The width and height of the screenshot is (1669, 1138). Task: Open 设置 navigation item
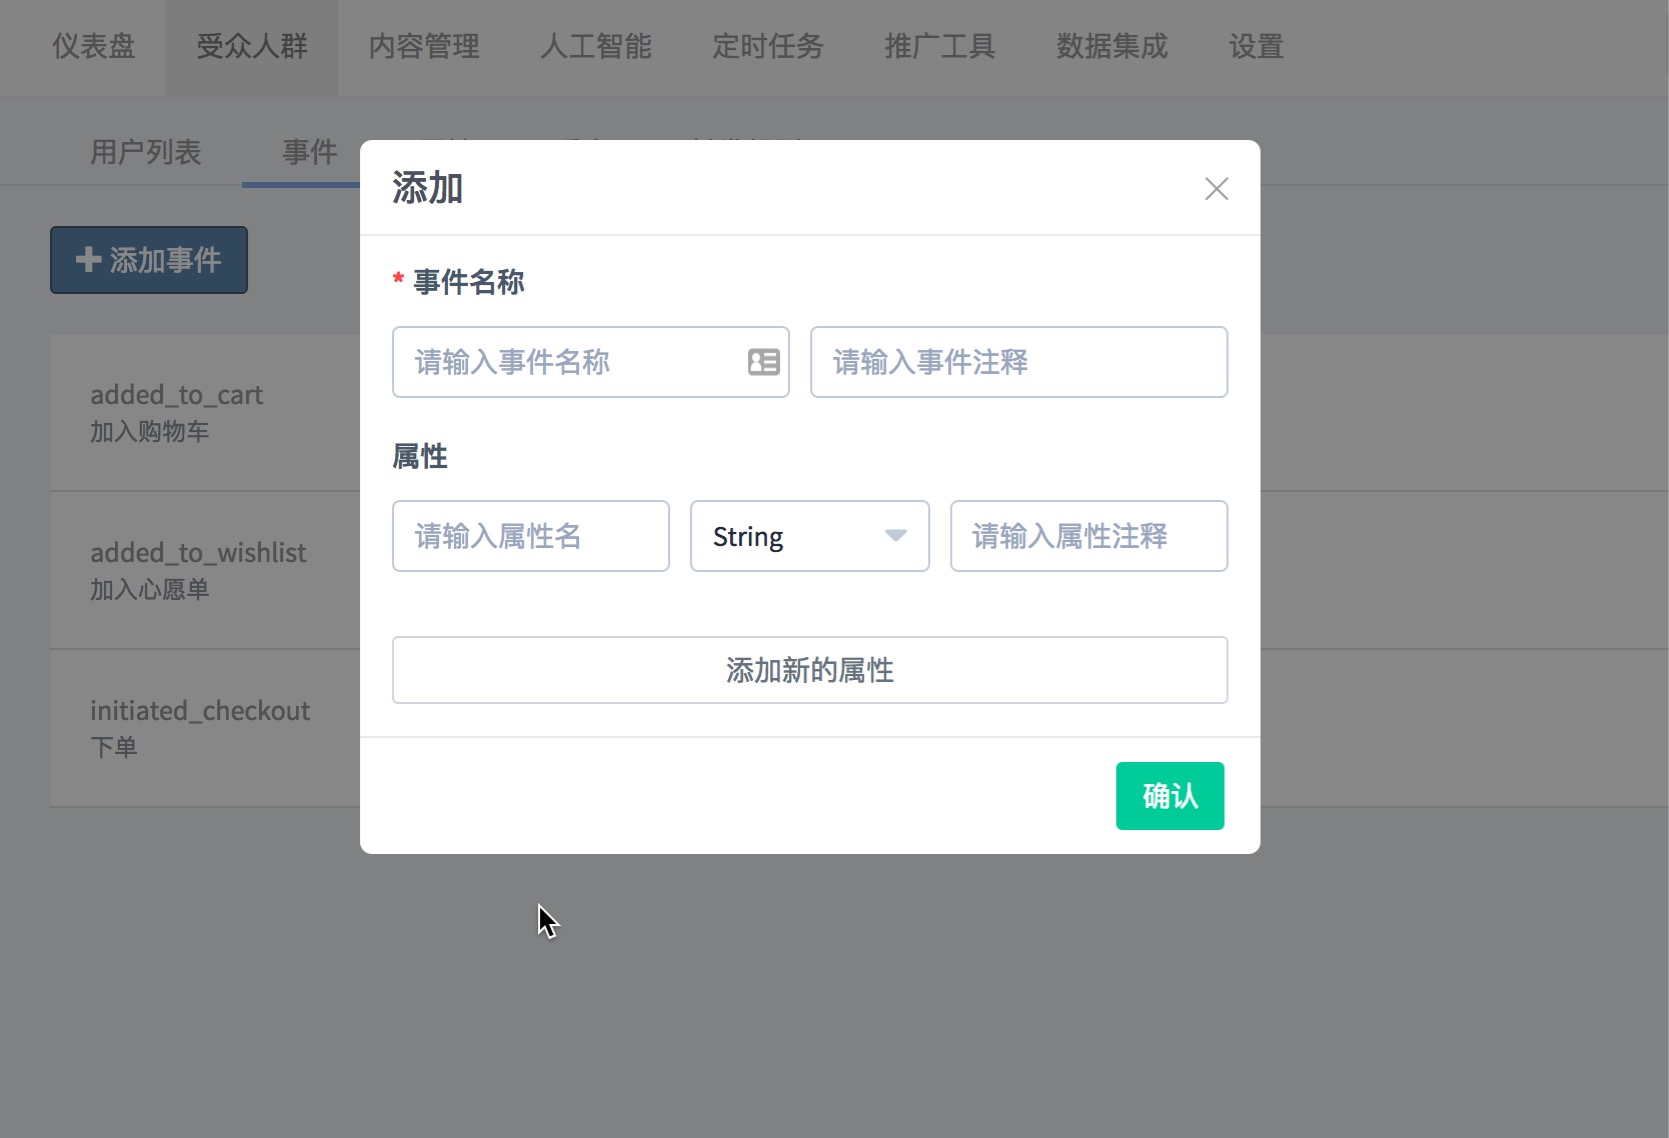coord(1256,47)
